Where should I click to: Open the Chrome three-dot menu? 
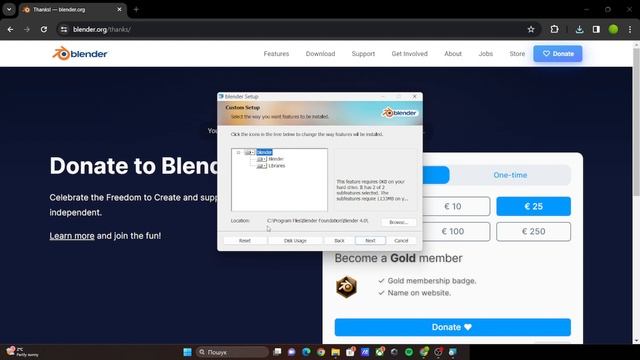coord(630,29)
